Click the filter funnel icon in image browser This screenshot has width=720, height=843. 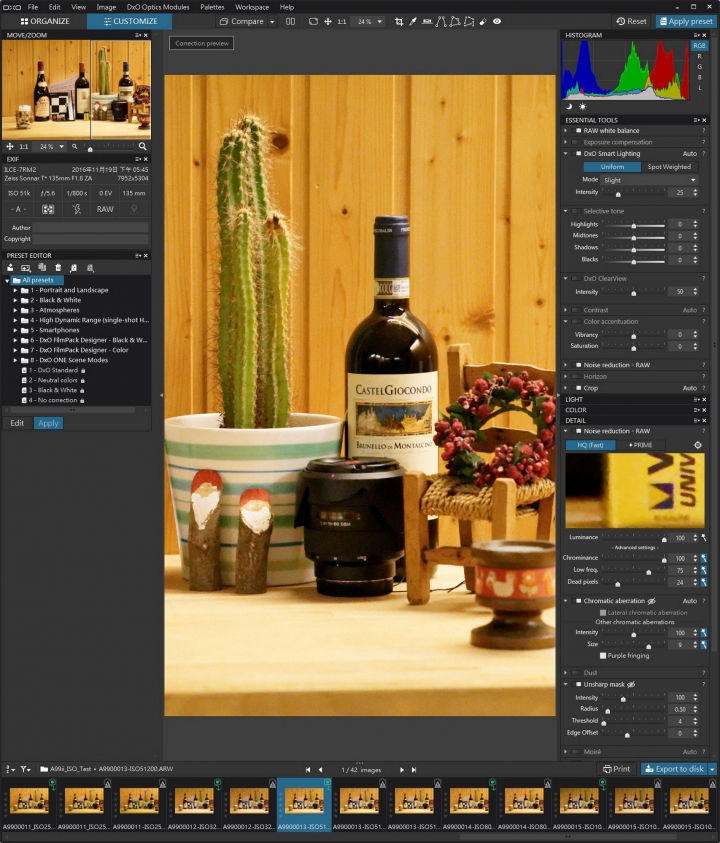[25, 769]
